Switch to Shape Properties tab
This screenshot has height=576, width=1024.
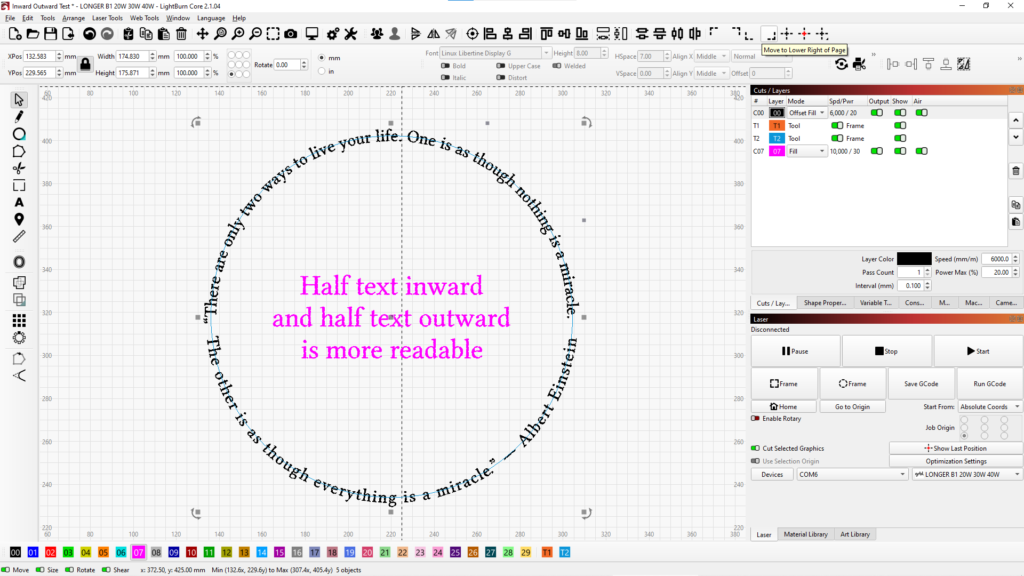[825, 303]
